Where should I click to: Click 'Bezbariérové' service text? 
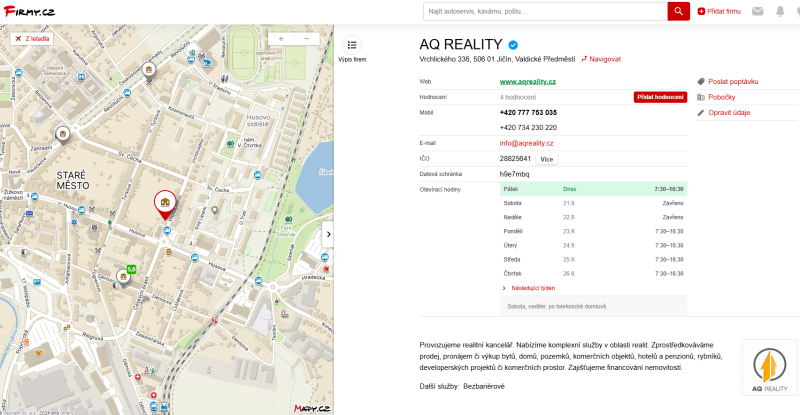click(x=484, y=386)
